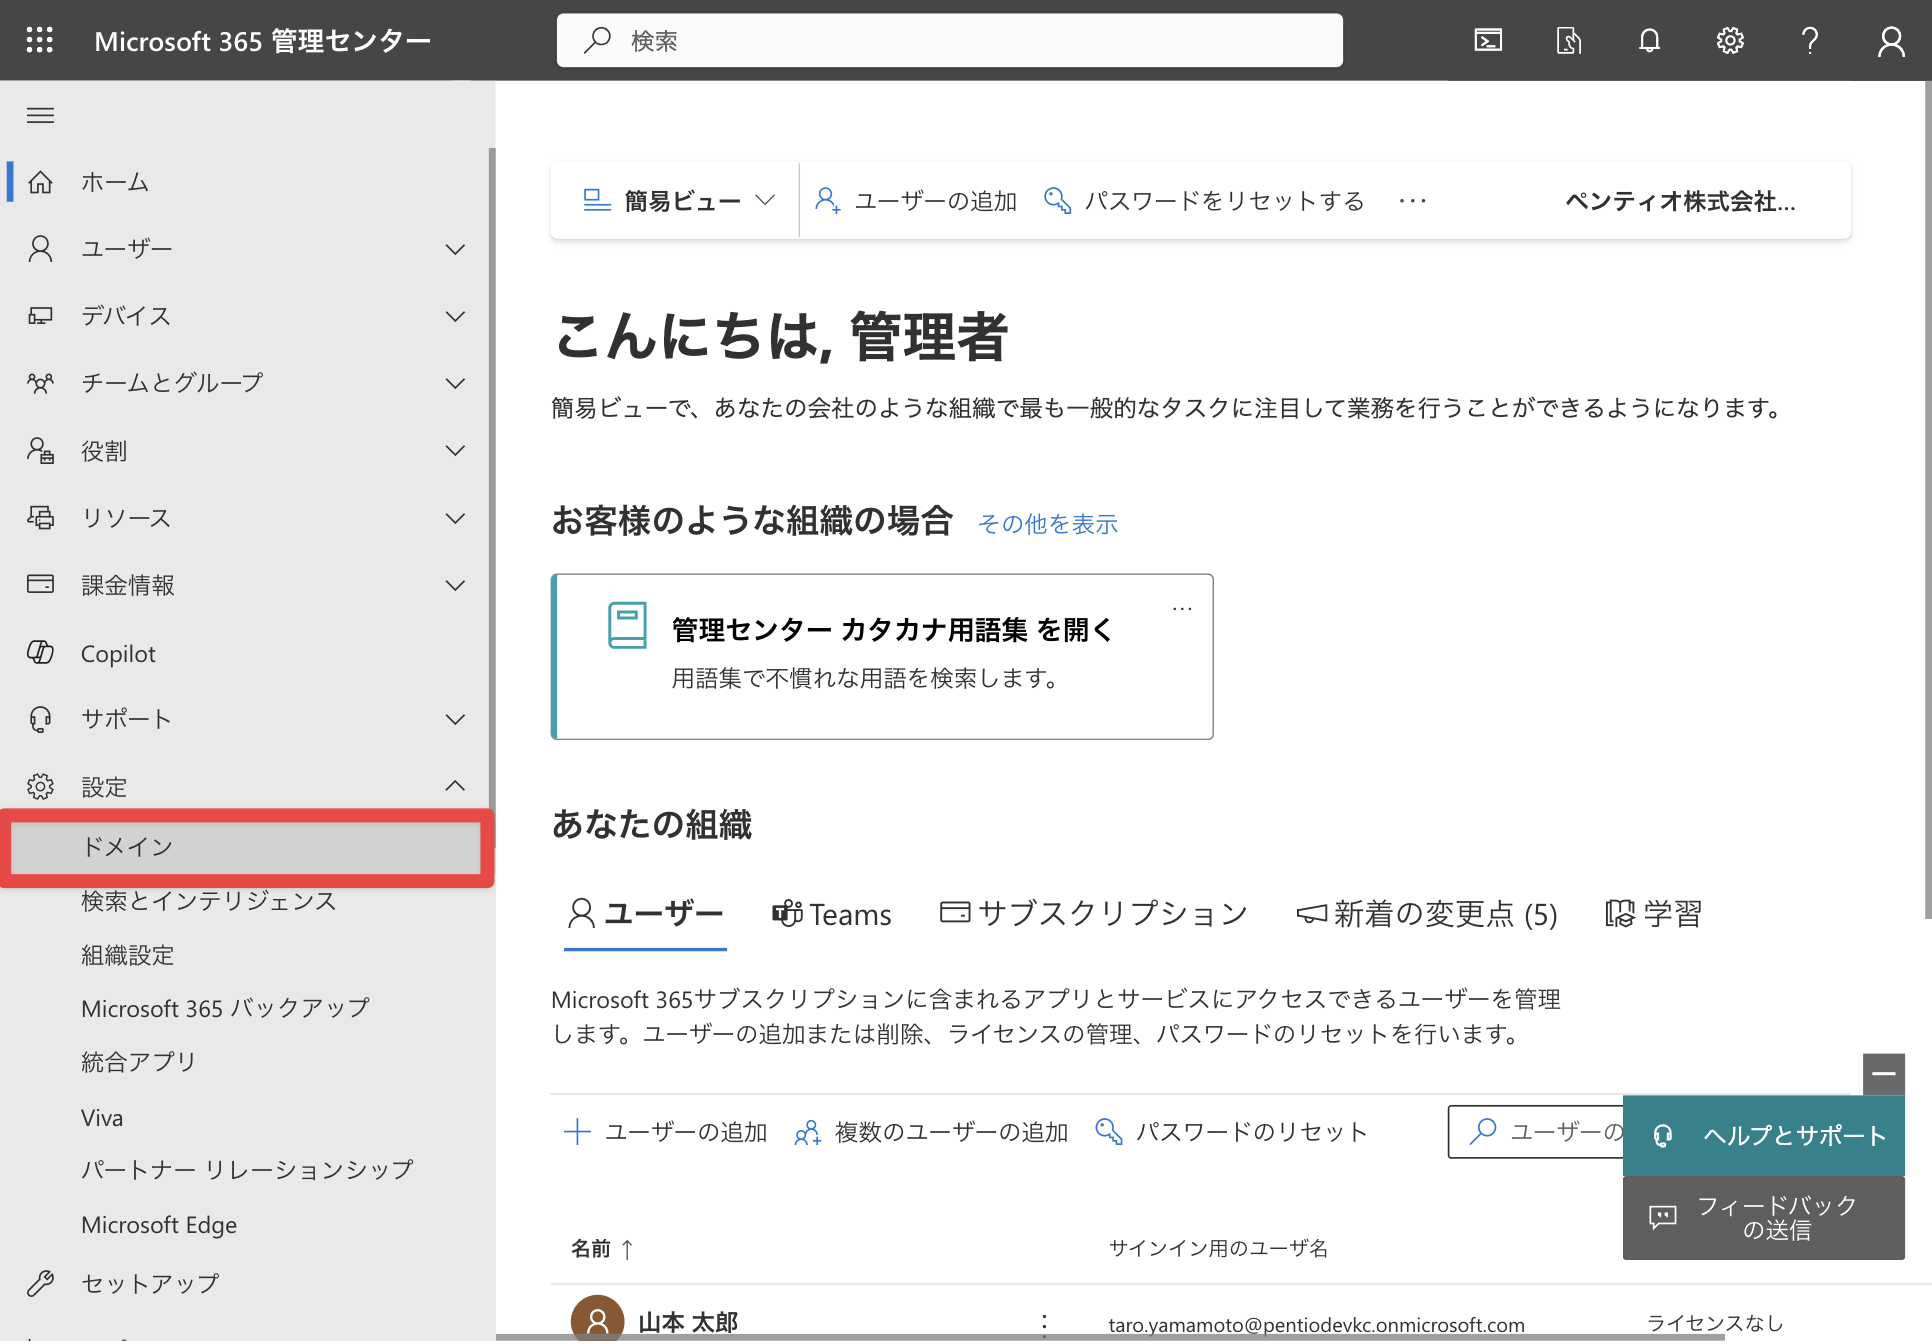Open the app launcher waffle icon
Viewport: 1932px width, 1344px height.
click(x=40, y=40)
